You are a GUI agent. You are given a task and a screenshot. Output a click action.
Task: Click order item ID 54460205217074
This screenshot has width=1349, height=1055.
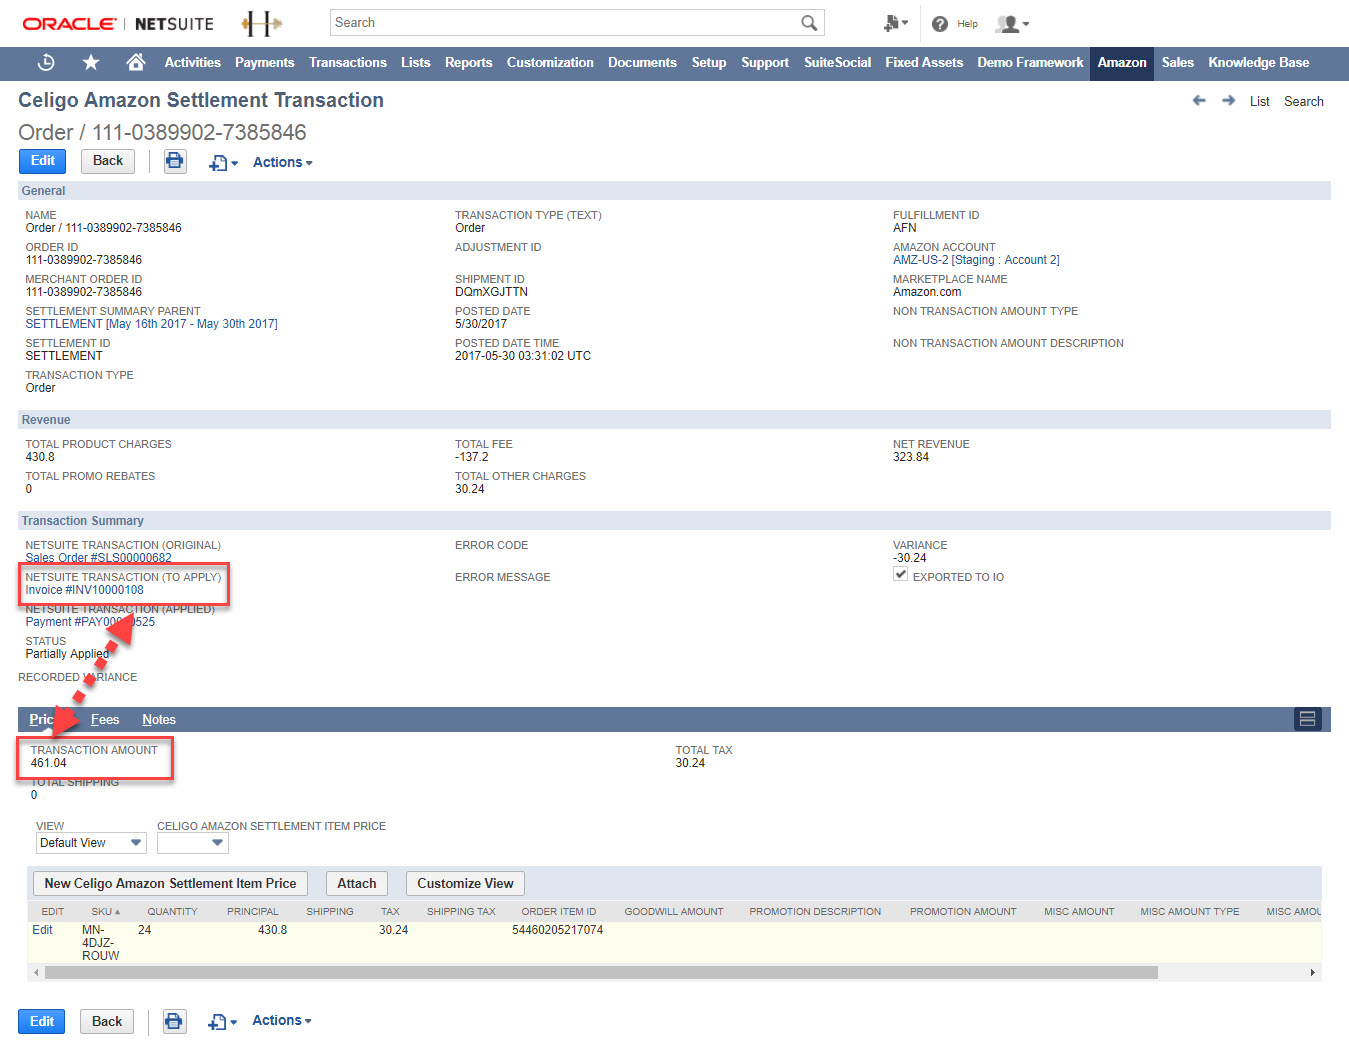(x=557, y=930)
